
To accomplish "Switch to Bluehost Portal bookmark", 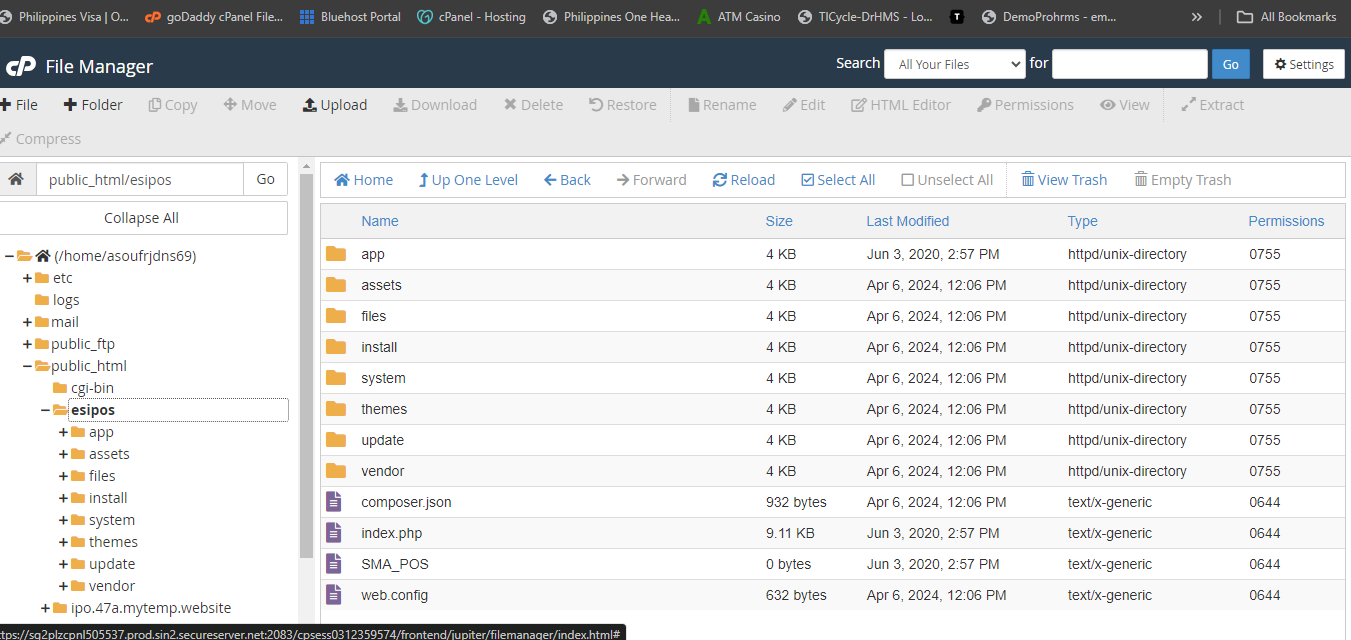I will (x=350, y=17).
